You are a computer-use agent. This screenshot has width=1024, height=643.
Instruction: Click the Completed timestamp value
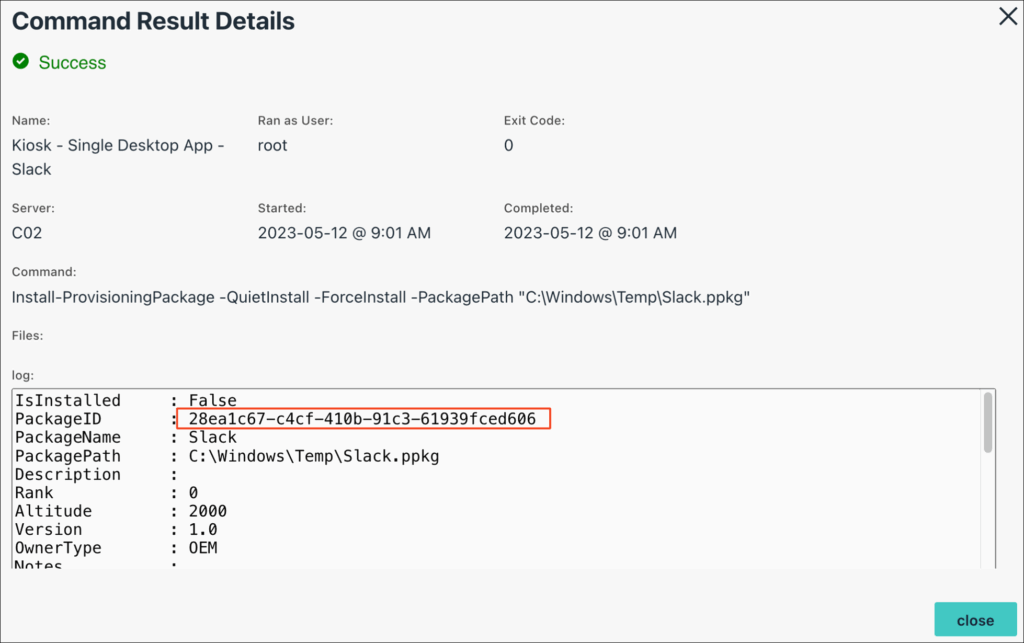(590, 233)
